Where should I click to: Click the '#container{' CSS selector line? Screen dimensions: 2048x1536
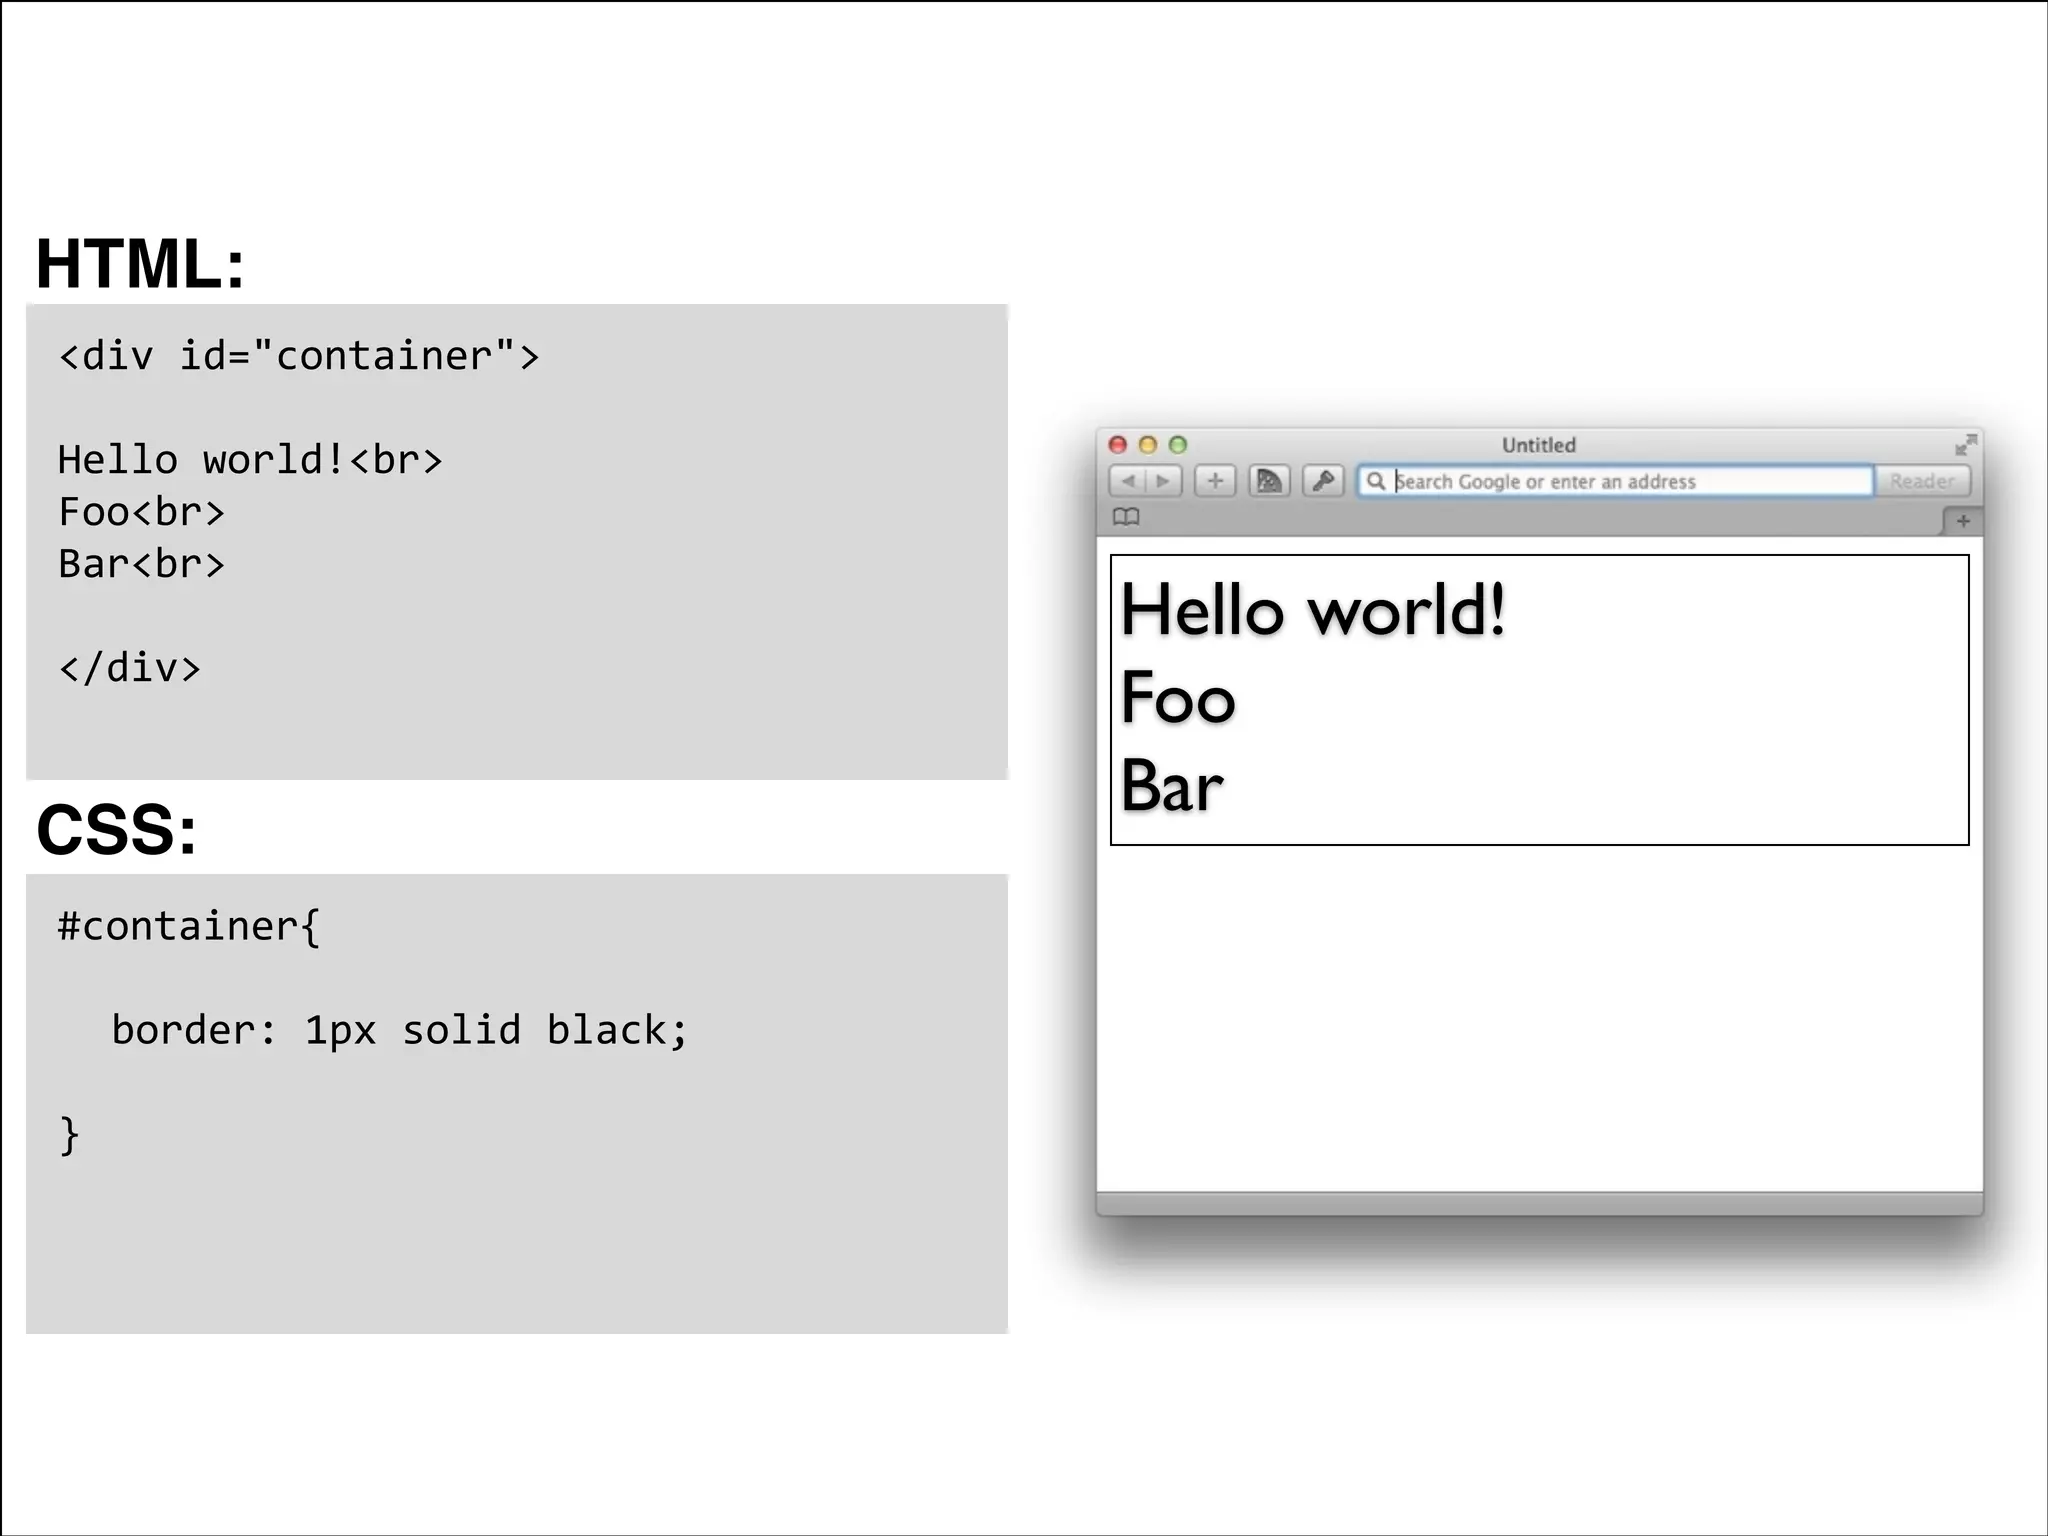tap(189, 926)
